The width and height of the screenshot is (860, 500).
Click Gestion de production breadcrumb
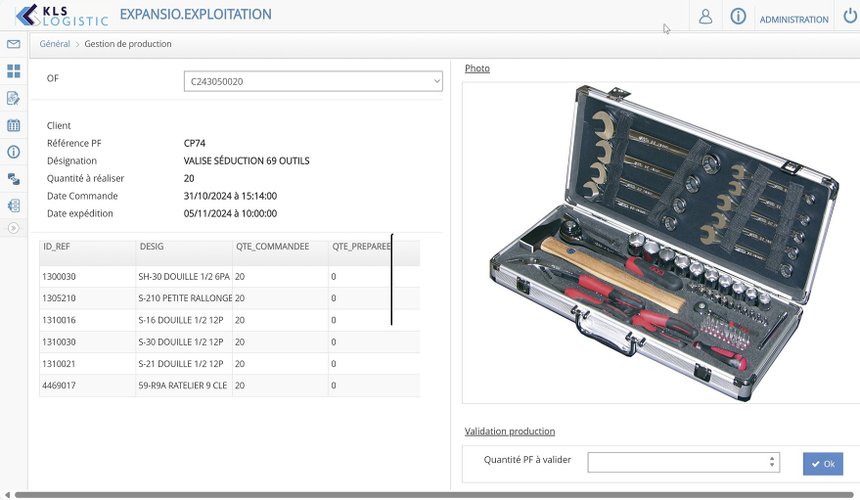128,44
